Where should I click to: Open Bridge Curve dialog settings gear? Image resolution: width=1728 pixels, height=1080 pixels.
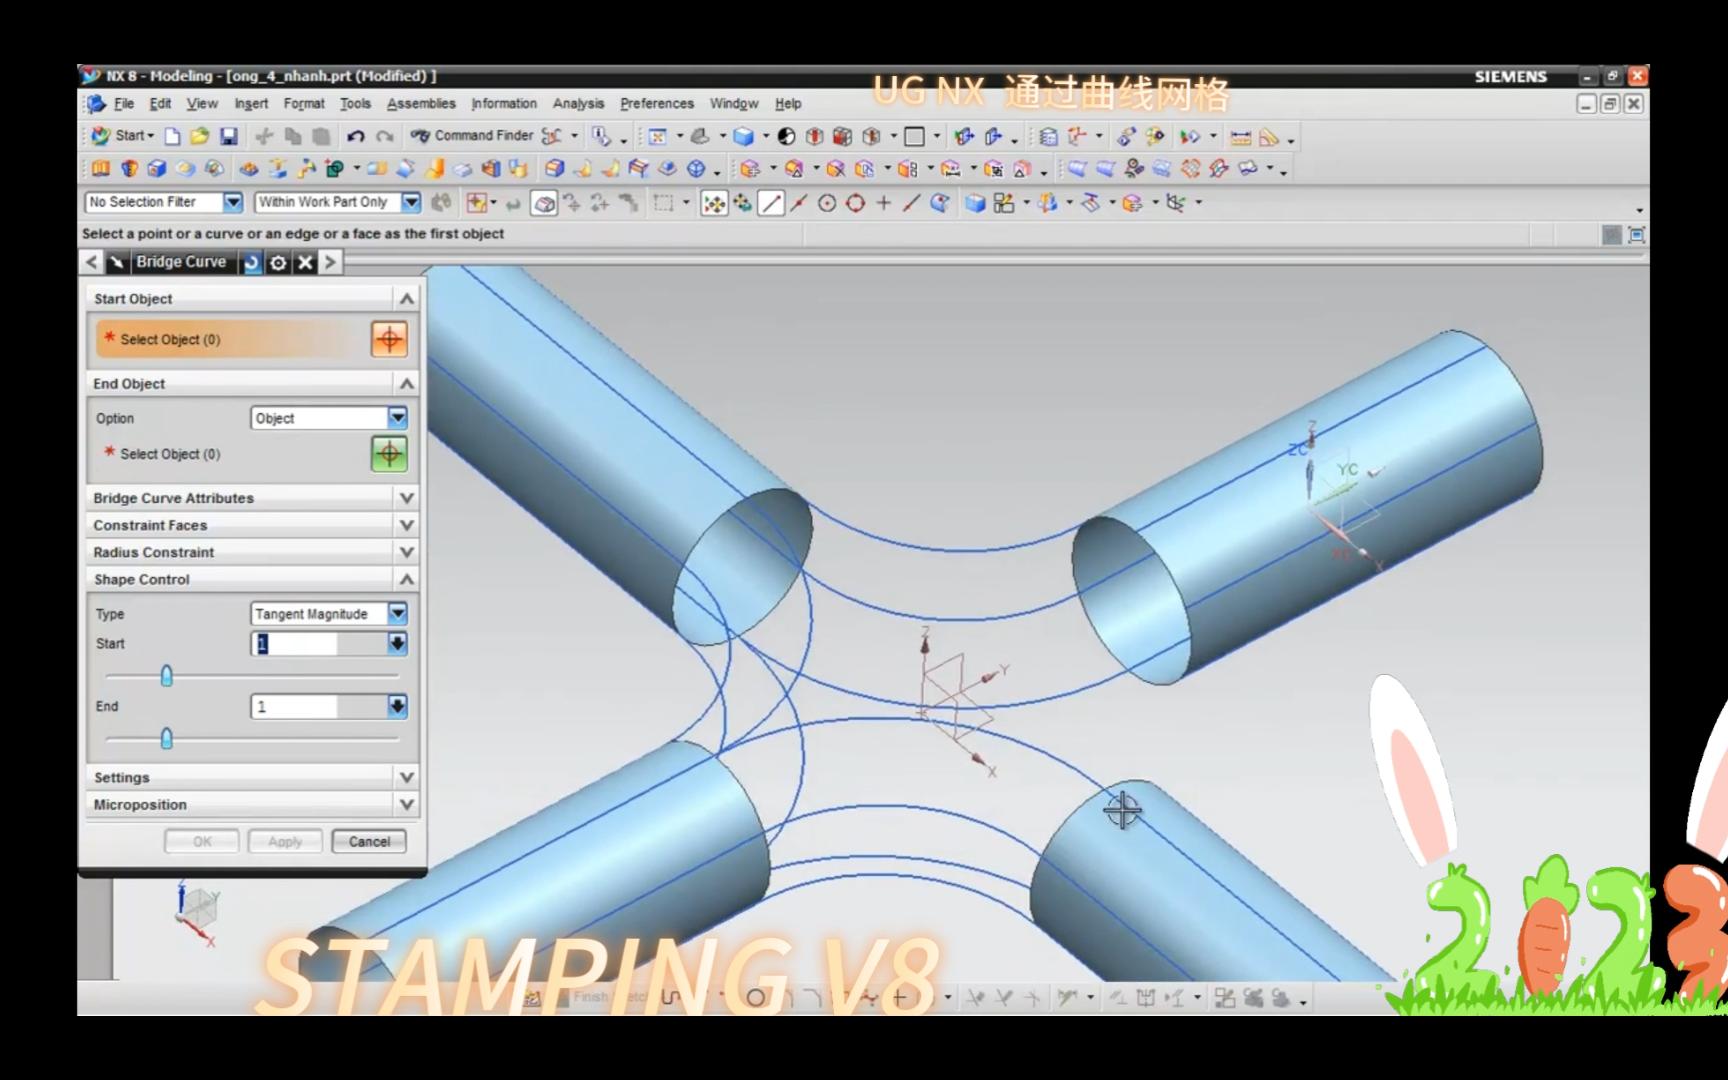coord(278,262)
